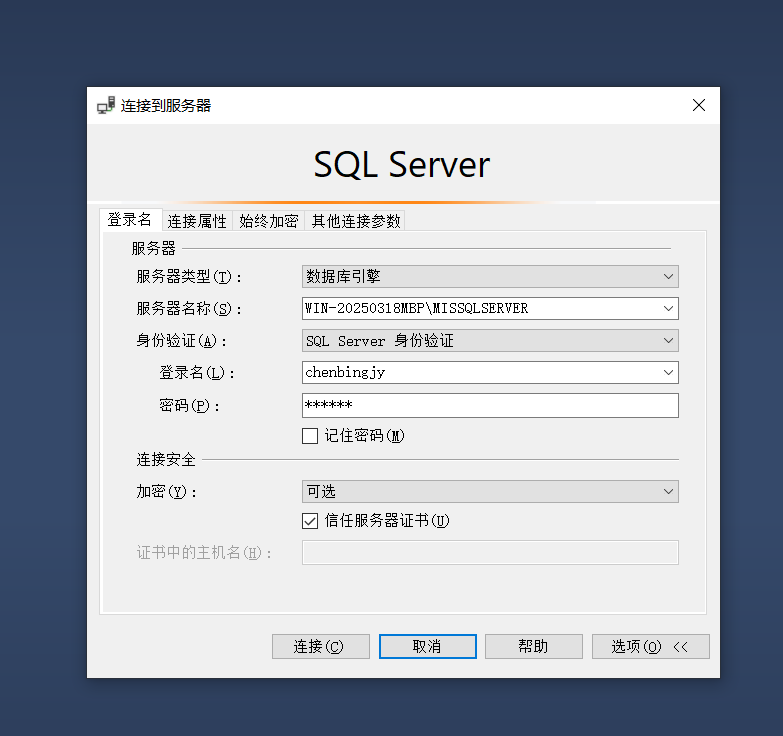Open the 服务器类型 dropdown showing 数据库引擎
The height and width of the screenshot is (736, 783).
click(x=490, y=277)
